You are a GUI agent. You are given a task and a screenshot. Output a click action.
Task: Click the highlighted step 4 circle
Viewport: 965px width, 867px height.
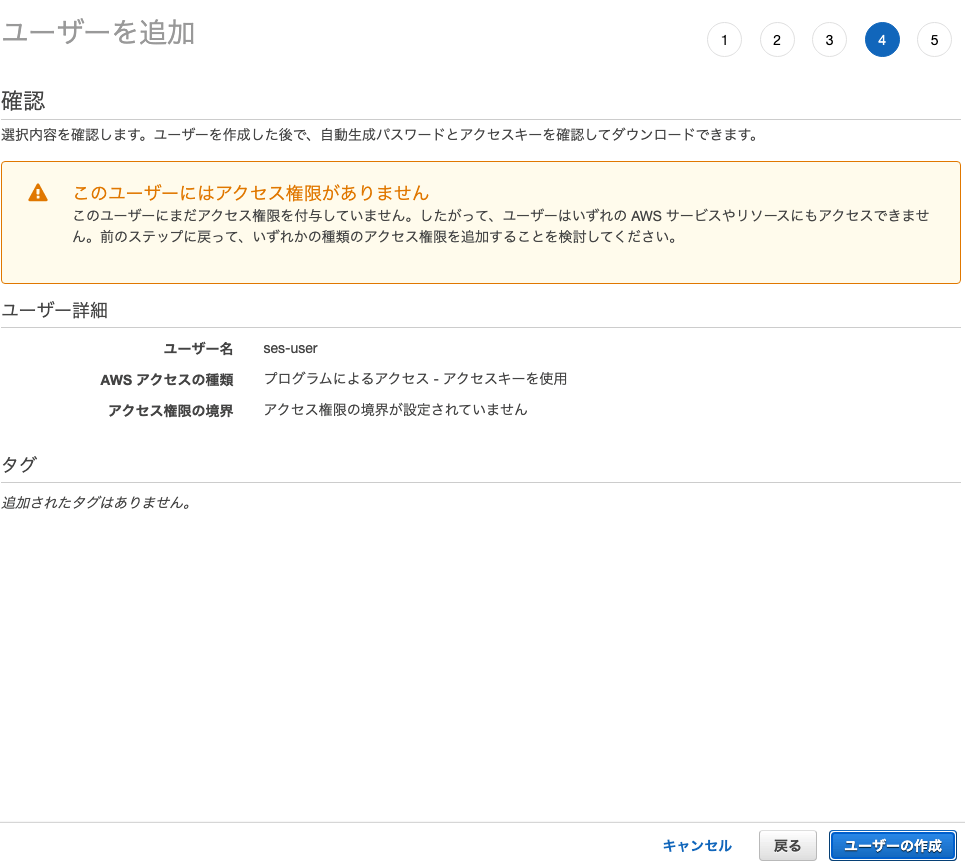coord(882,40)
